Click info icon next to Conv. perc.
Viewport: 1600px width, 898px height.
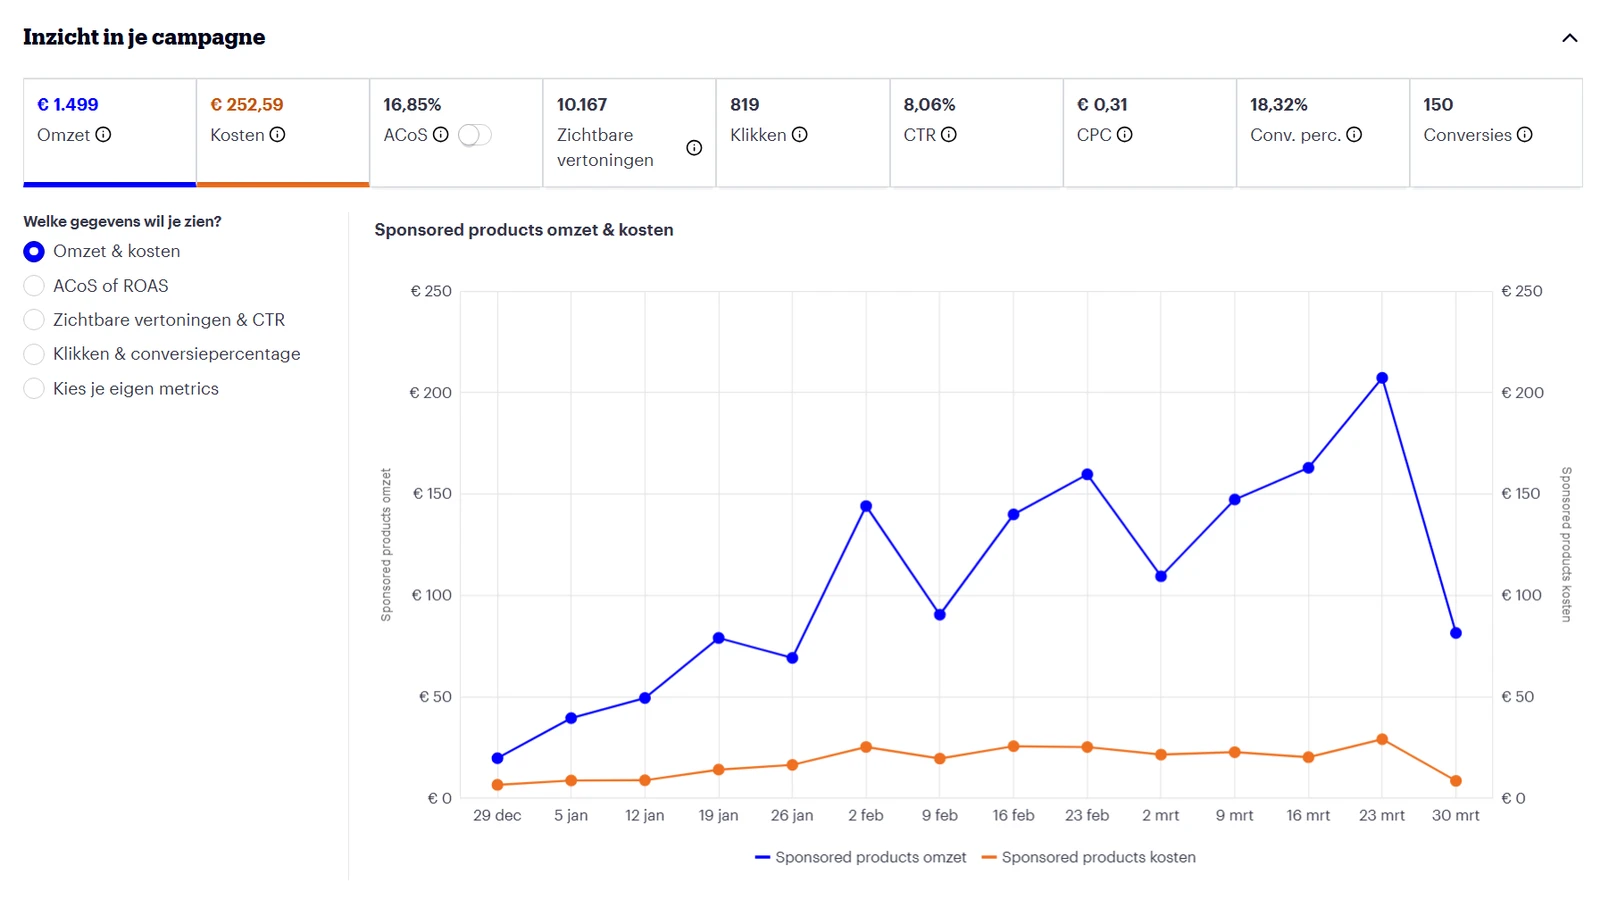[x=1353, y=134]
